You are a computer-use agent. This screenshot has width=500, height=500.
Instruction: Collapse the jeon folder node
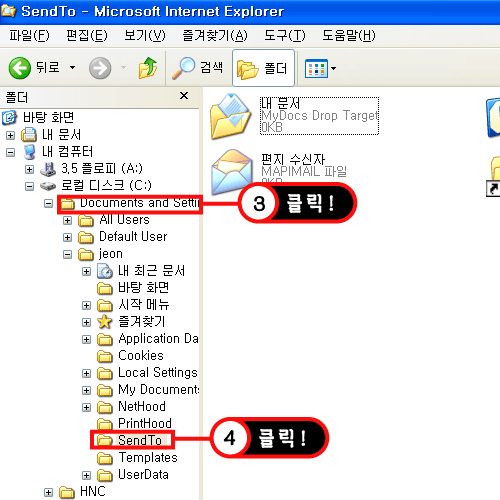(68, 255)
